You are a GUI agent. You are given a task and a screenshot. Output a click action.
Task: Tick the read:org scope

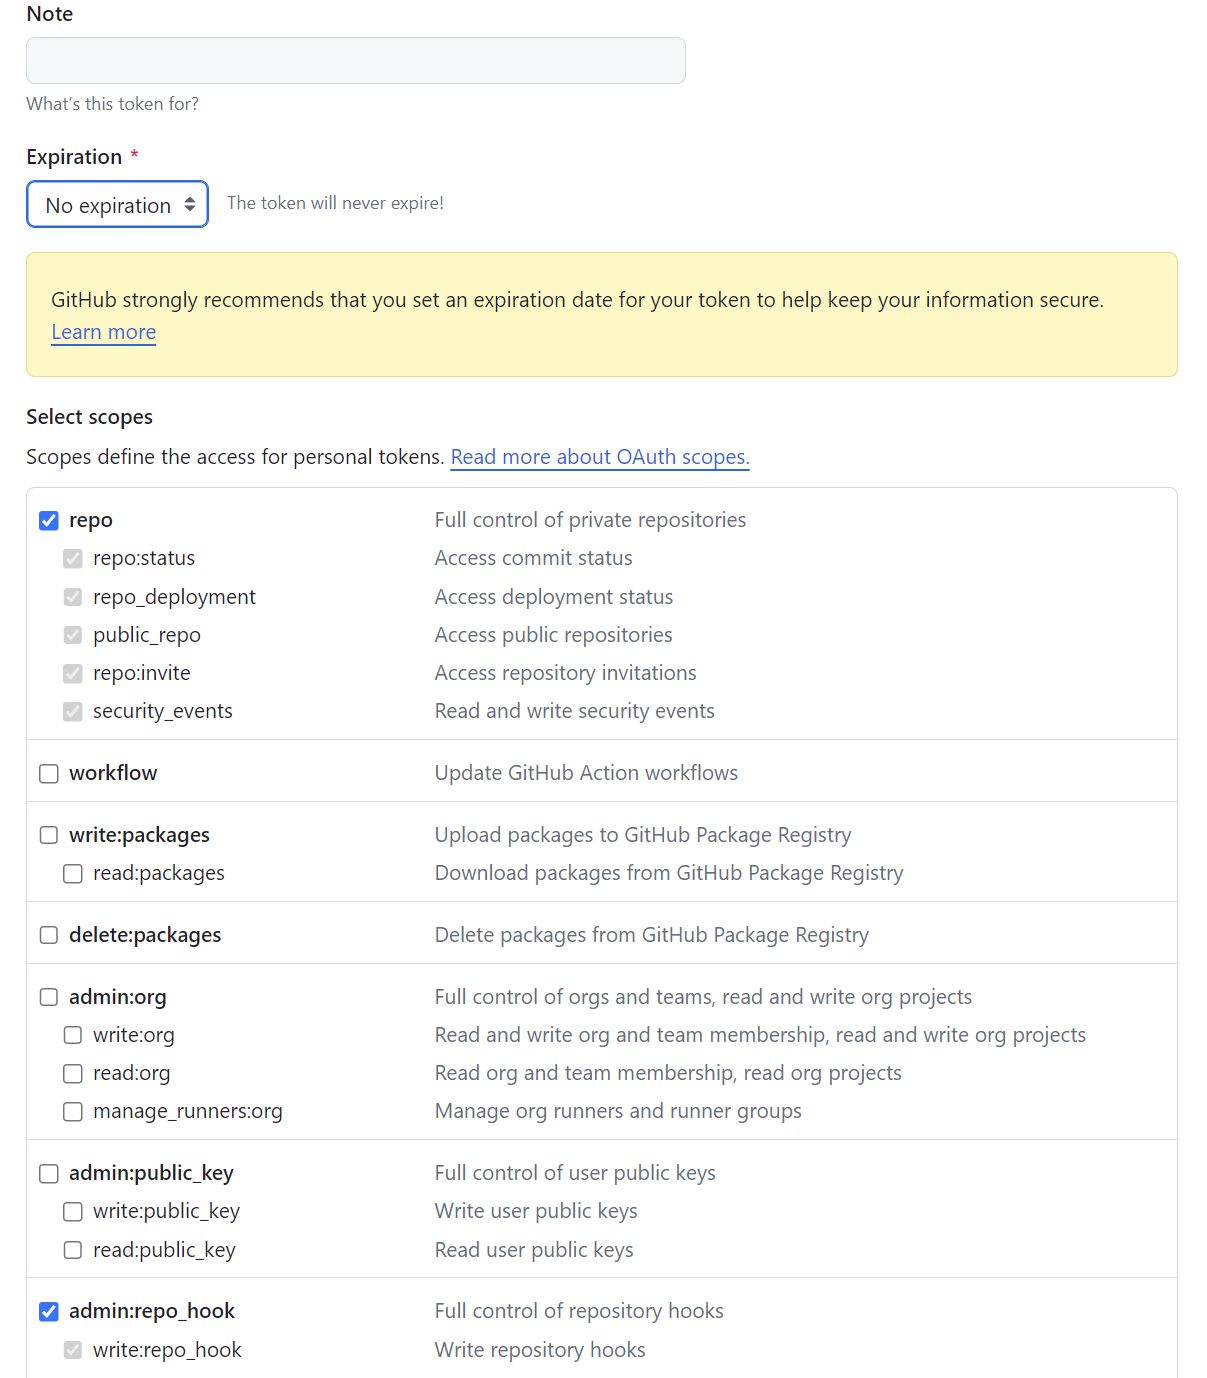click(73, 1074)
